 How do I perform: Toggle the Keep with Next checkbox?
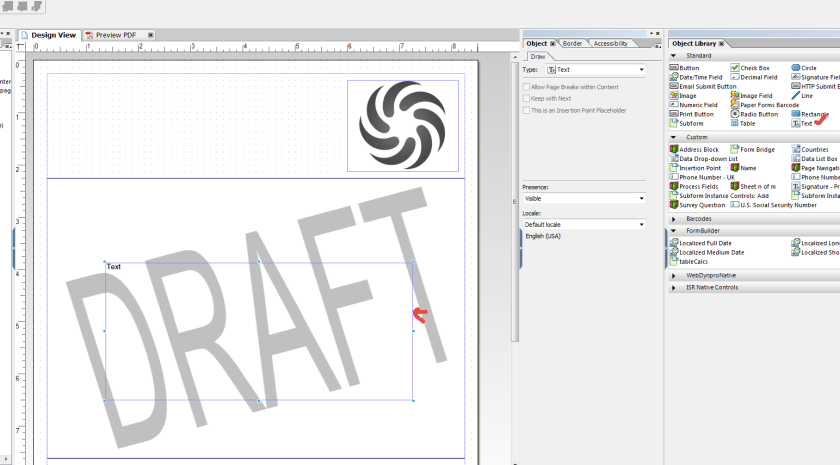point(527,99)
